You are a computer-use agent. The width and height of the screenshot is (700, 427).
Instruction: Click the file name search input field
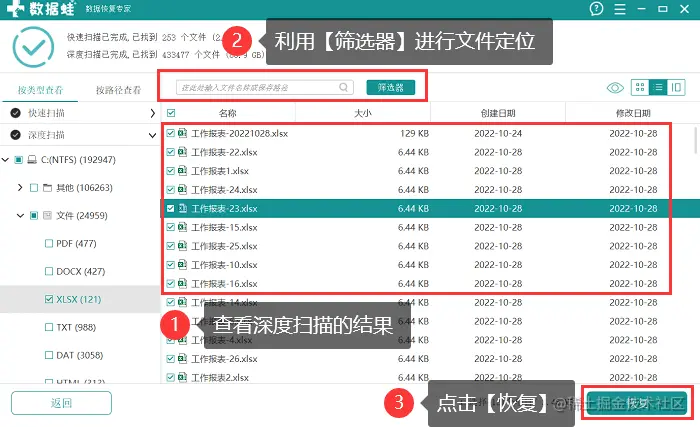tap(265, 87)
